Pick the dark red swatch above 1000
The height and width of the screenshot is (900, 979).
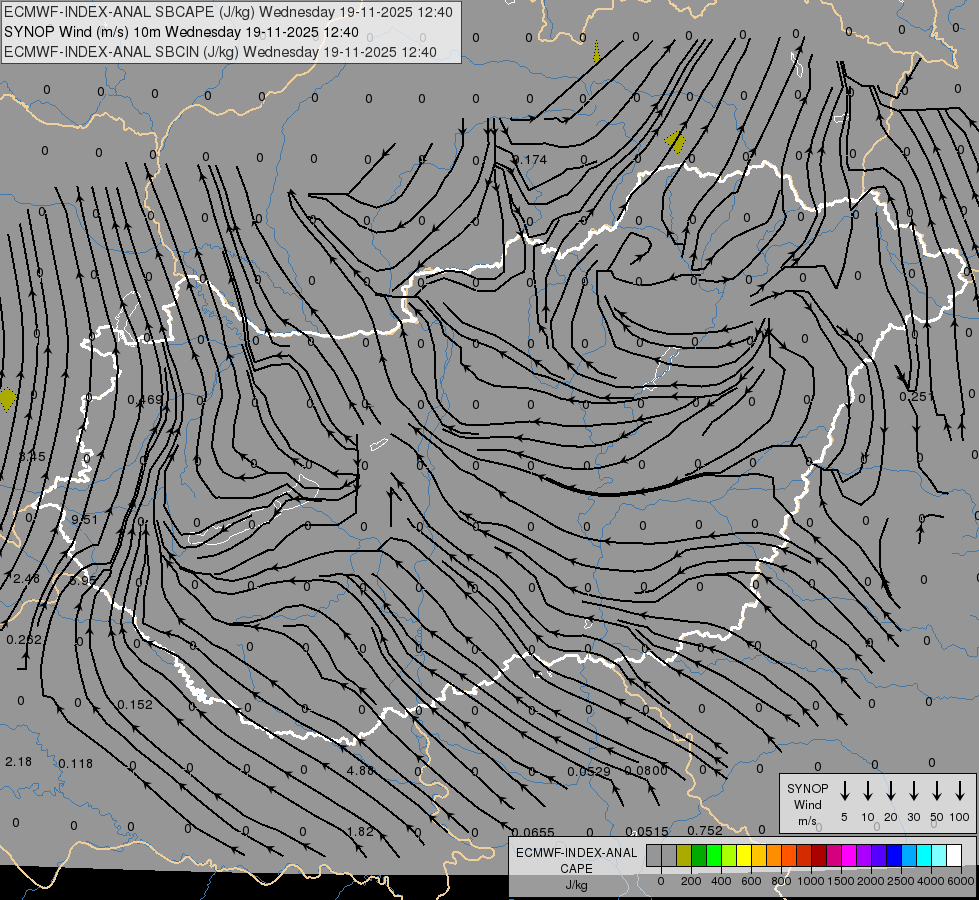tap(819, 856)
